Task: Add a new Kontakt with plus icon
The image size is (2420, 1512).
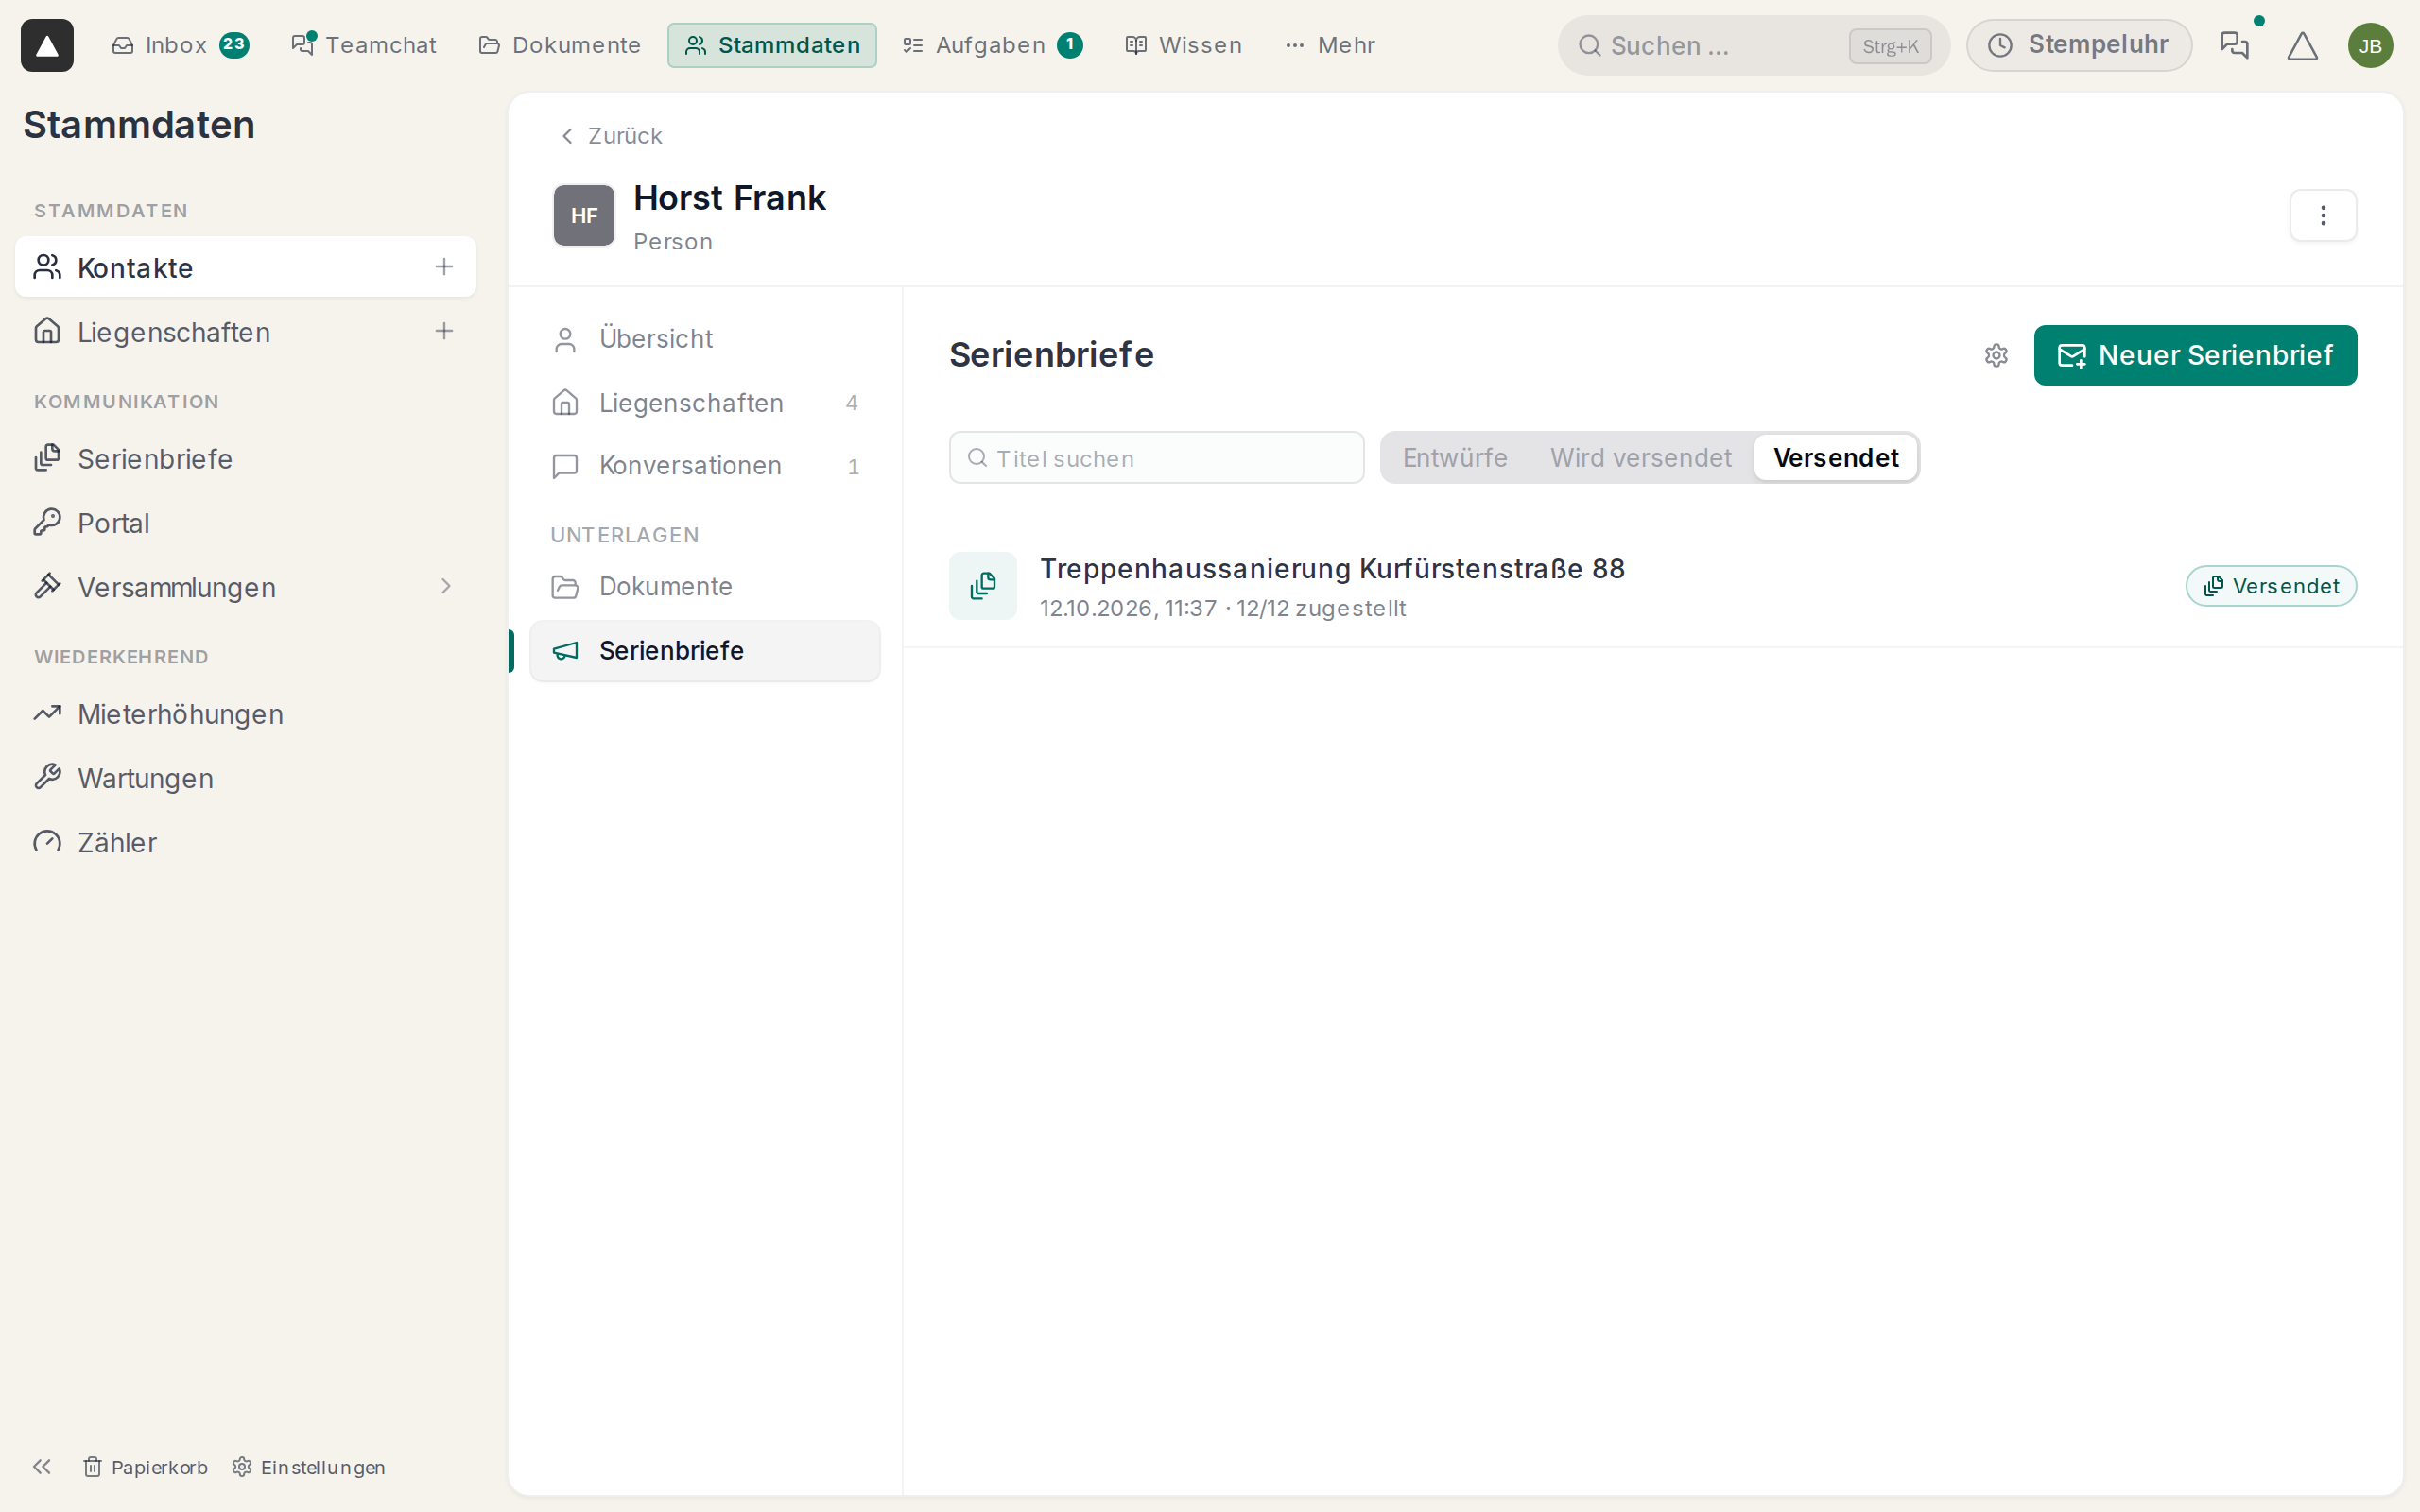Action: (x=444, y=267)
